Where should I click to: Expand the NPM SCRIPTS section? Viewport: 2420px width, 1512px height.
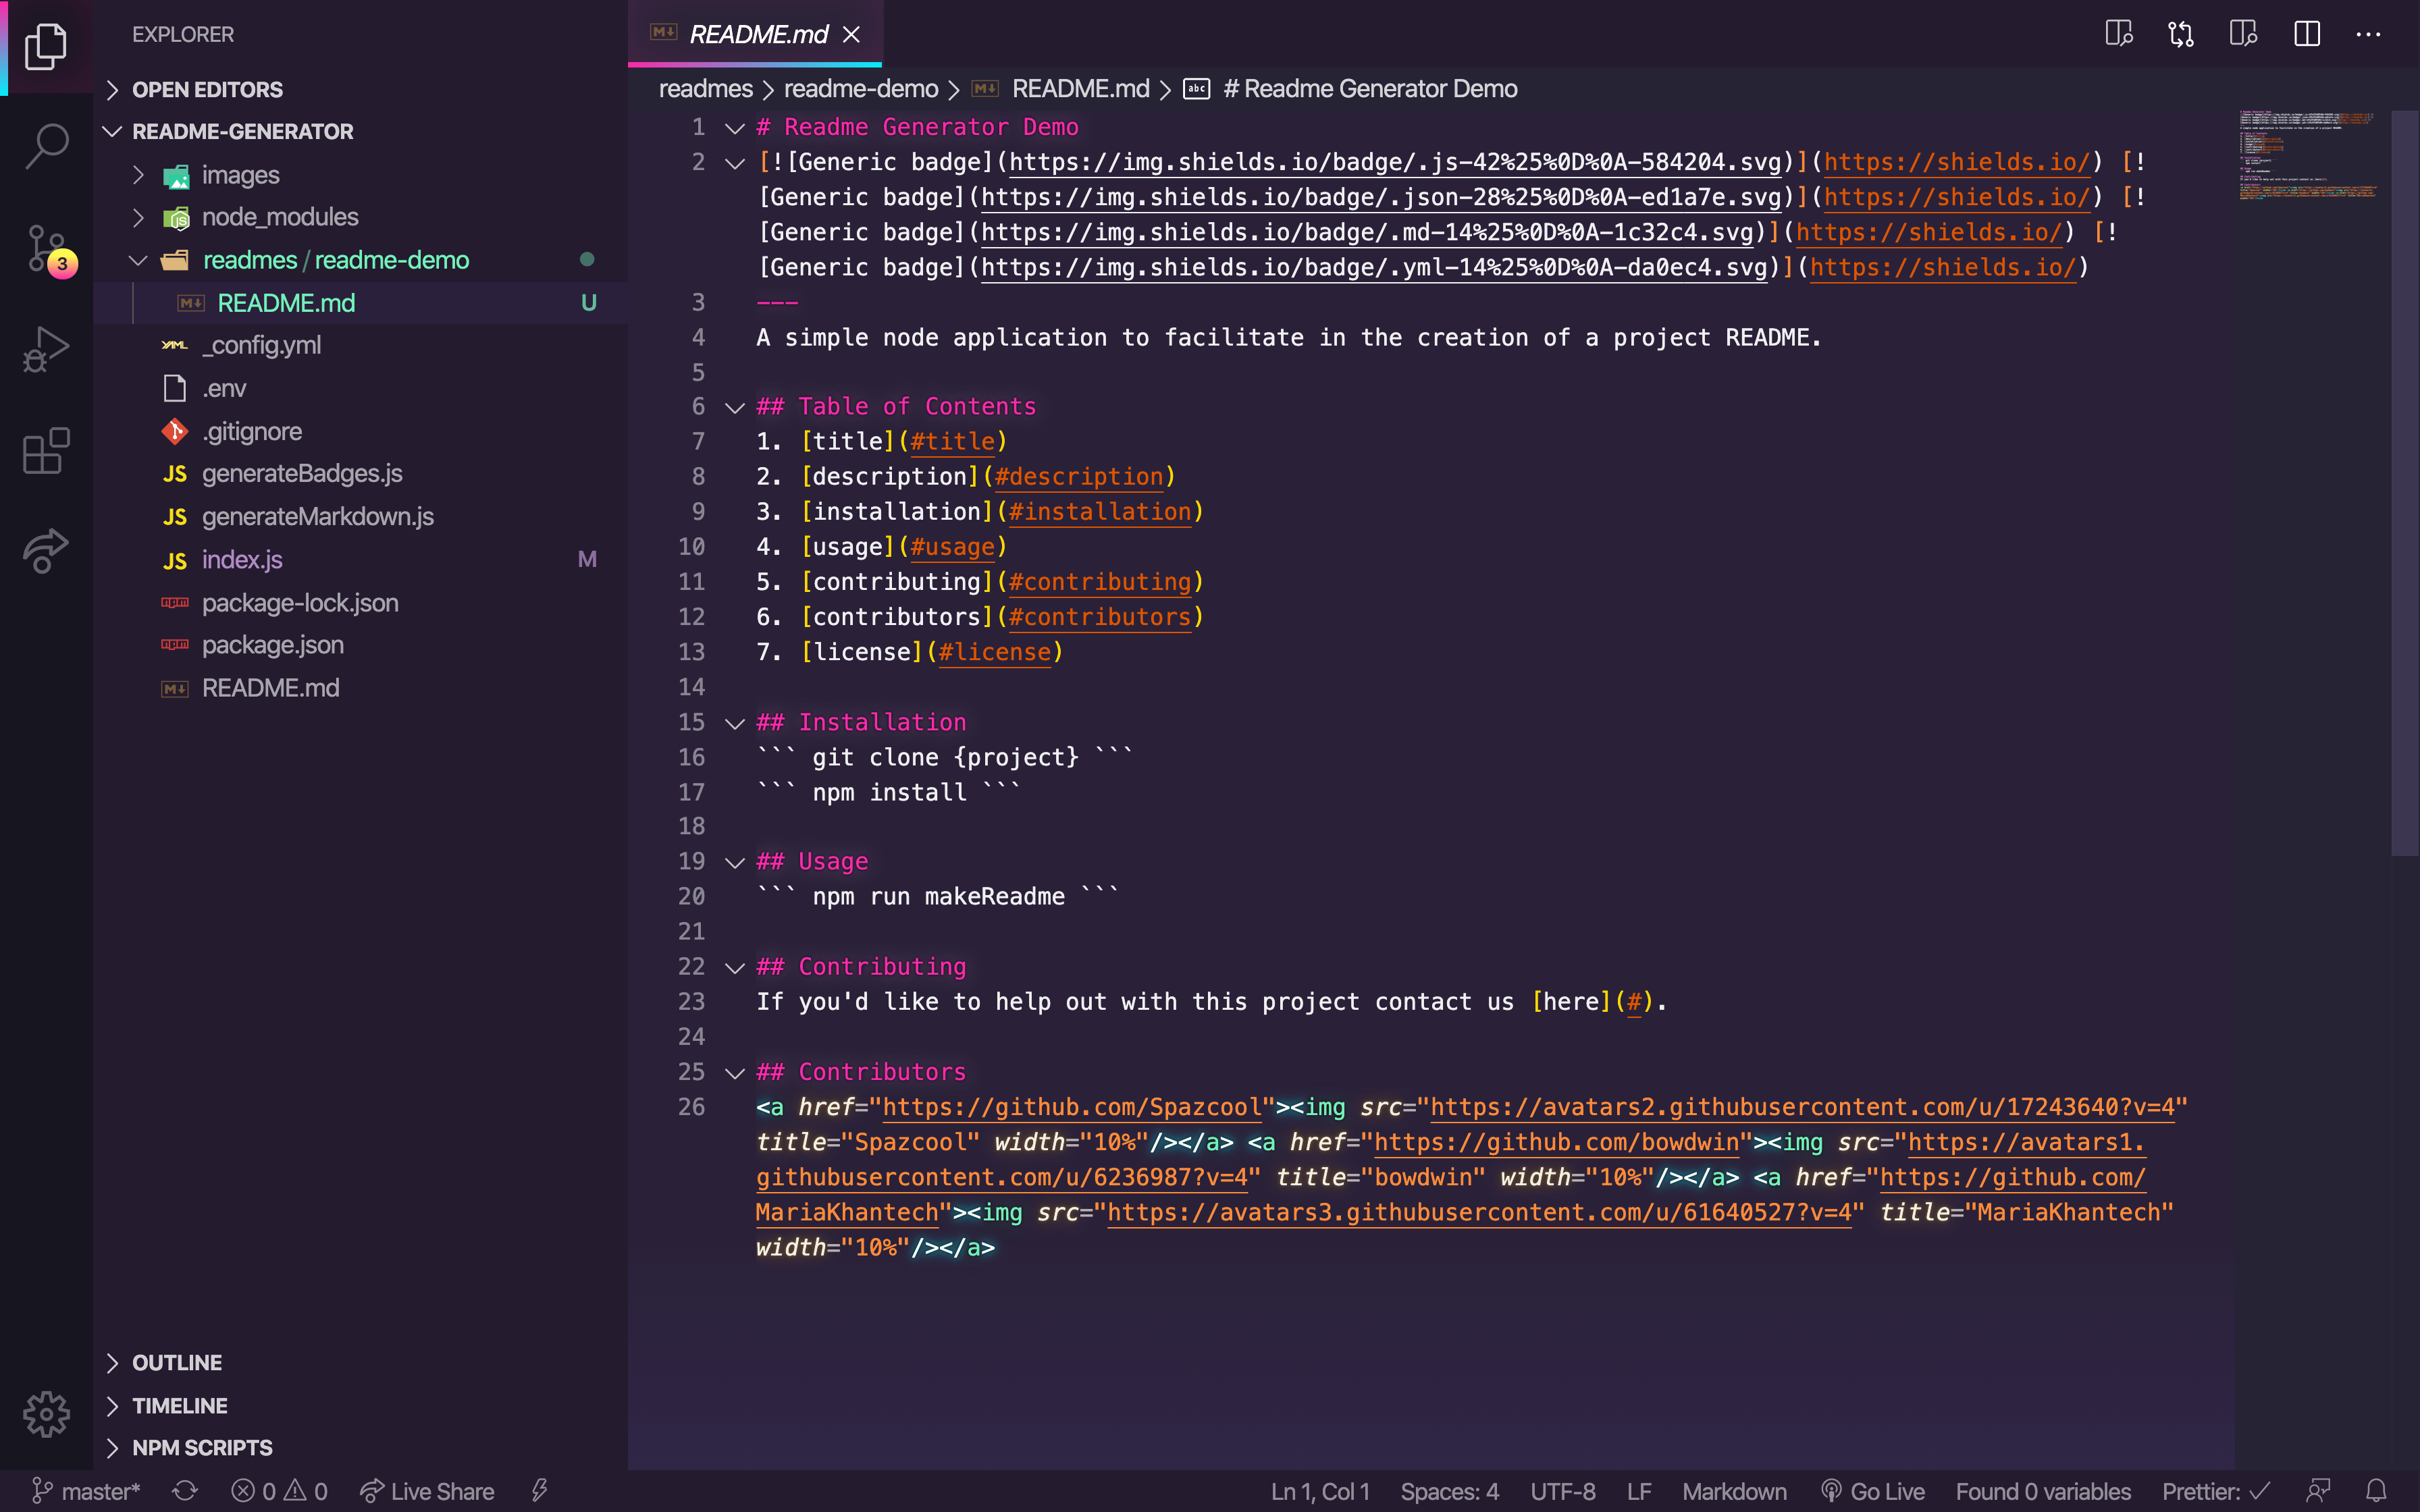(201, 1447)
